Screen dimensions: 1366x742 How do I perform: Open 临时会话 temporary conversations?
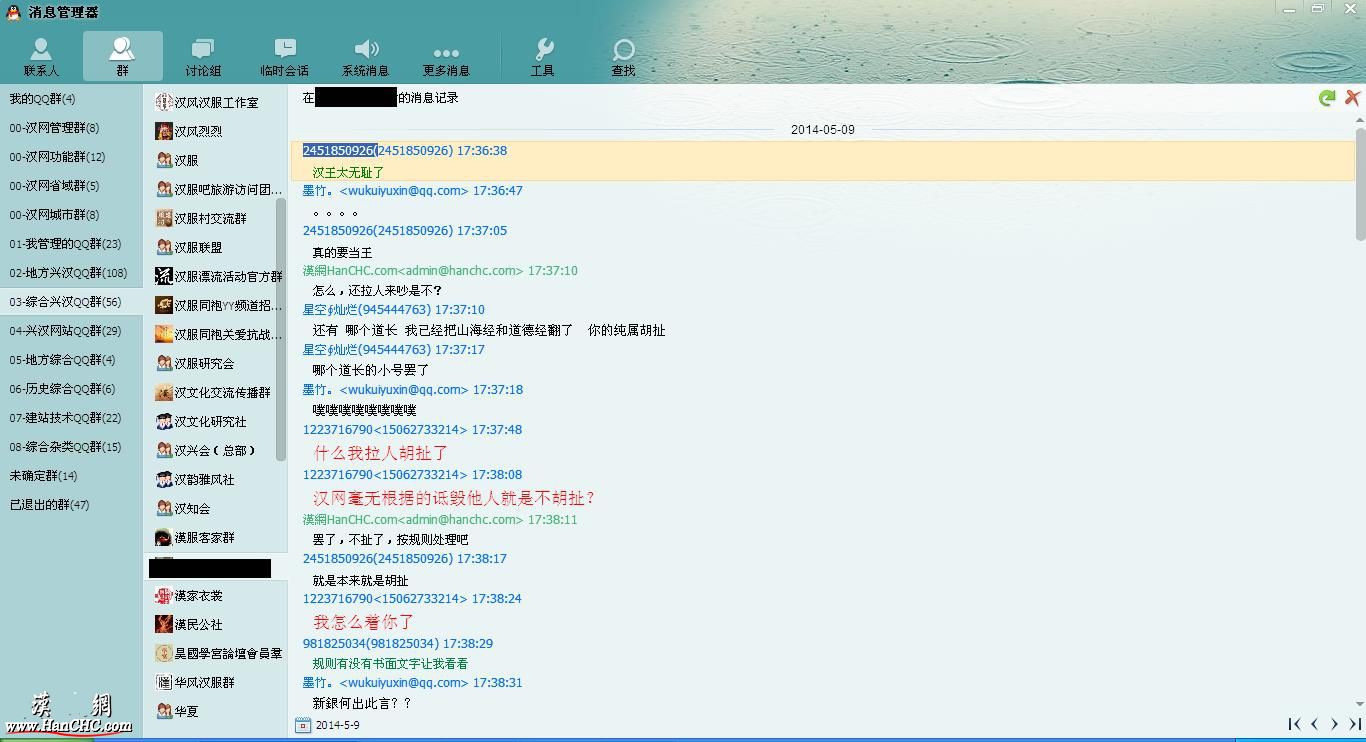click(x=285, y=57)
